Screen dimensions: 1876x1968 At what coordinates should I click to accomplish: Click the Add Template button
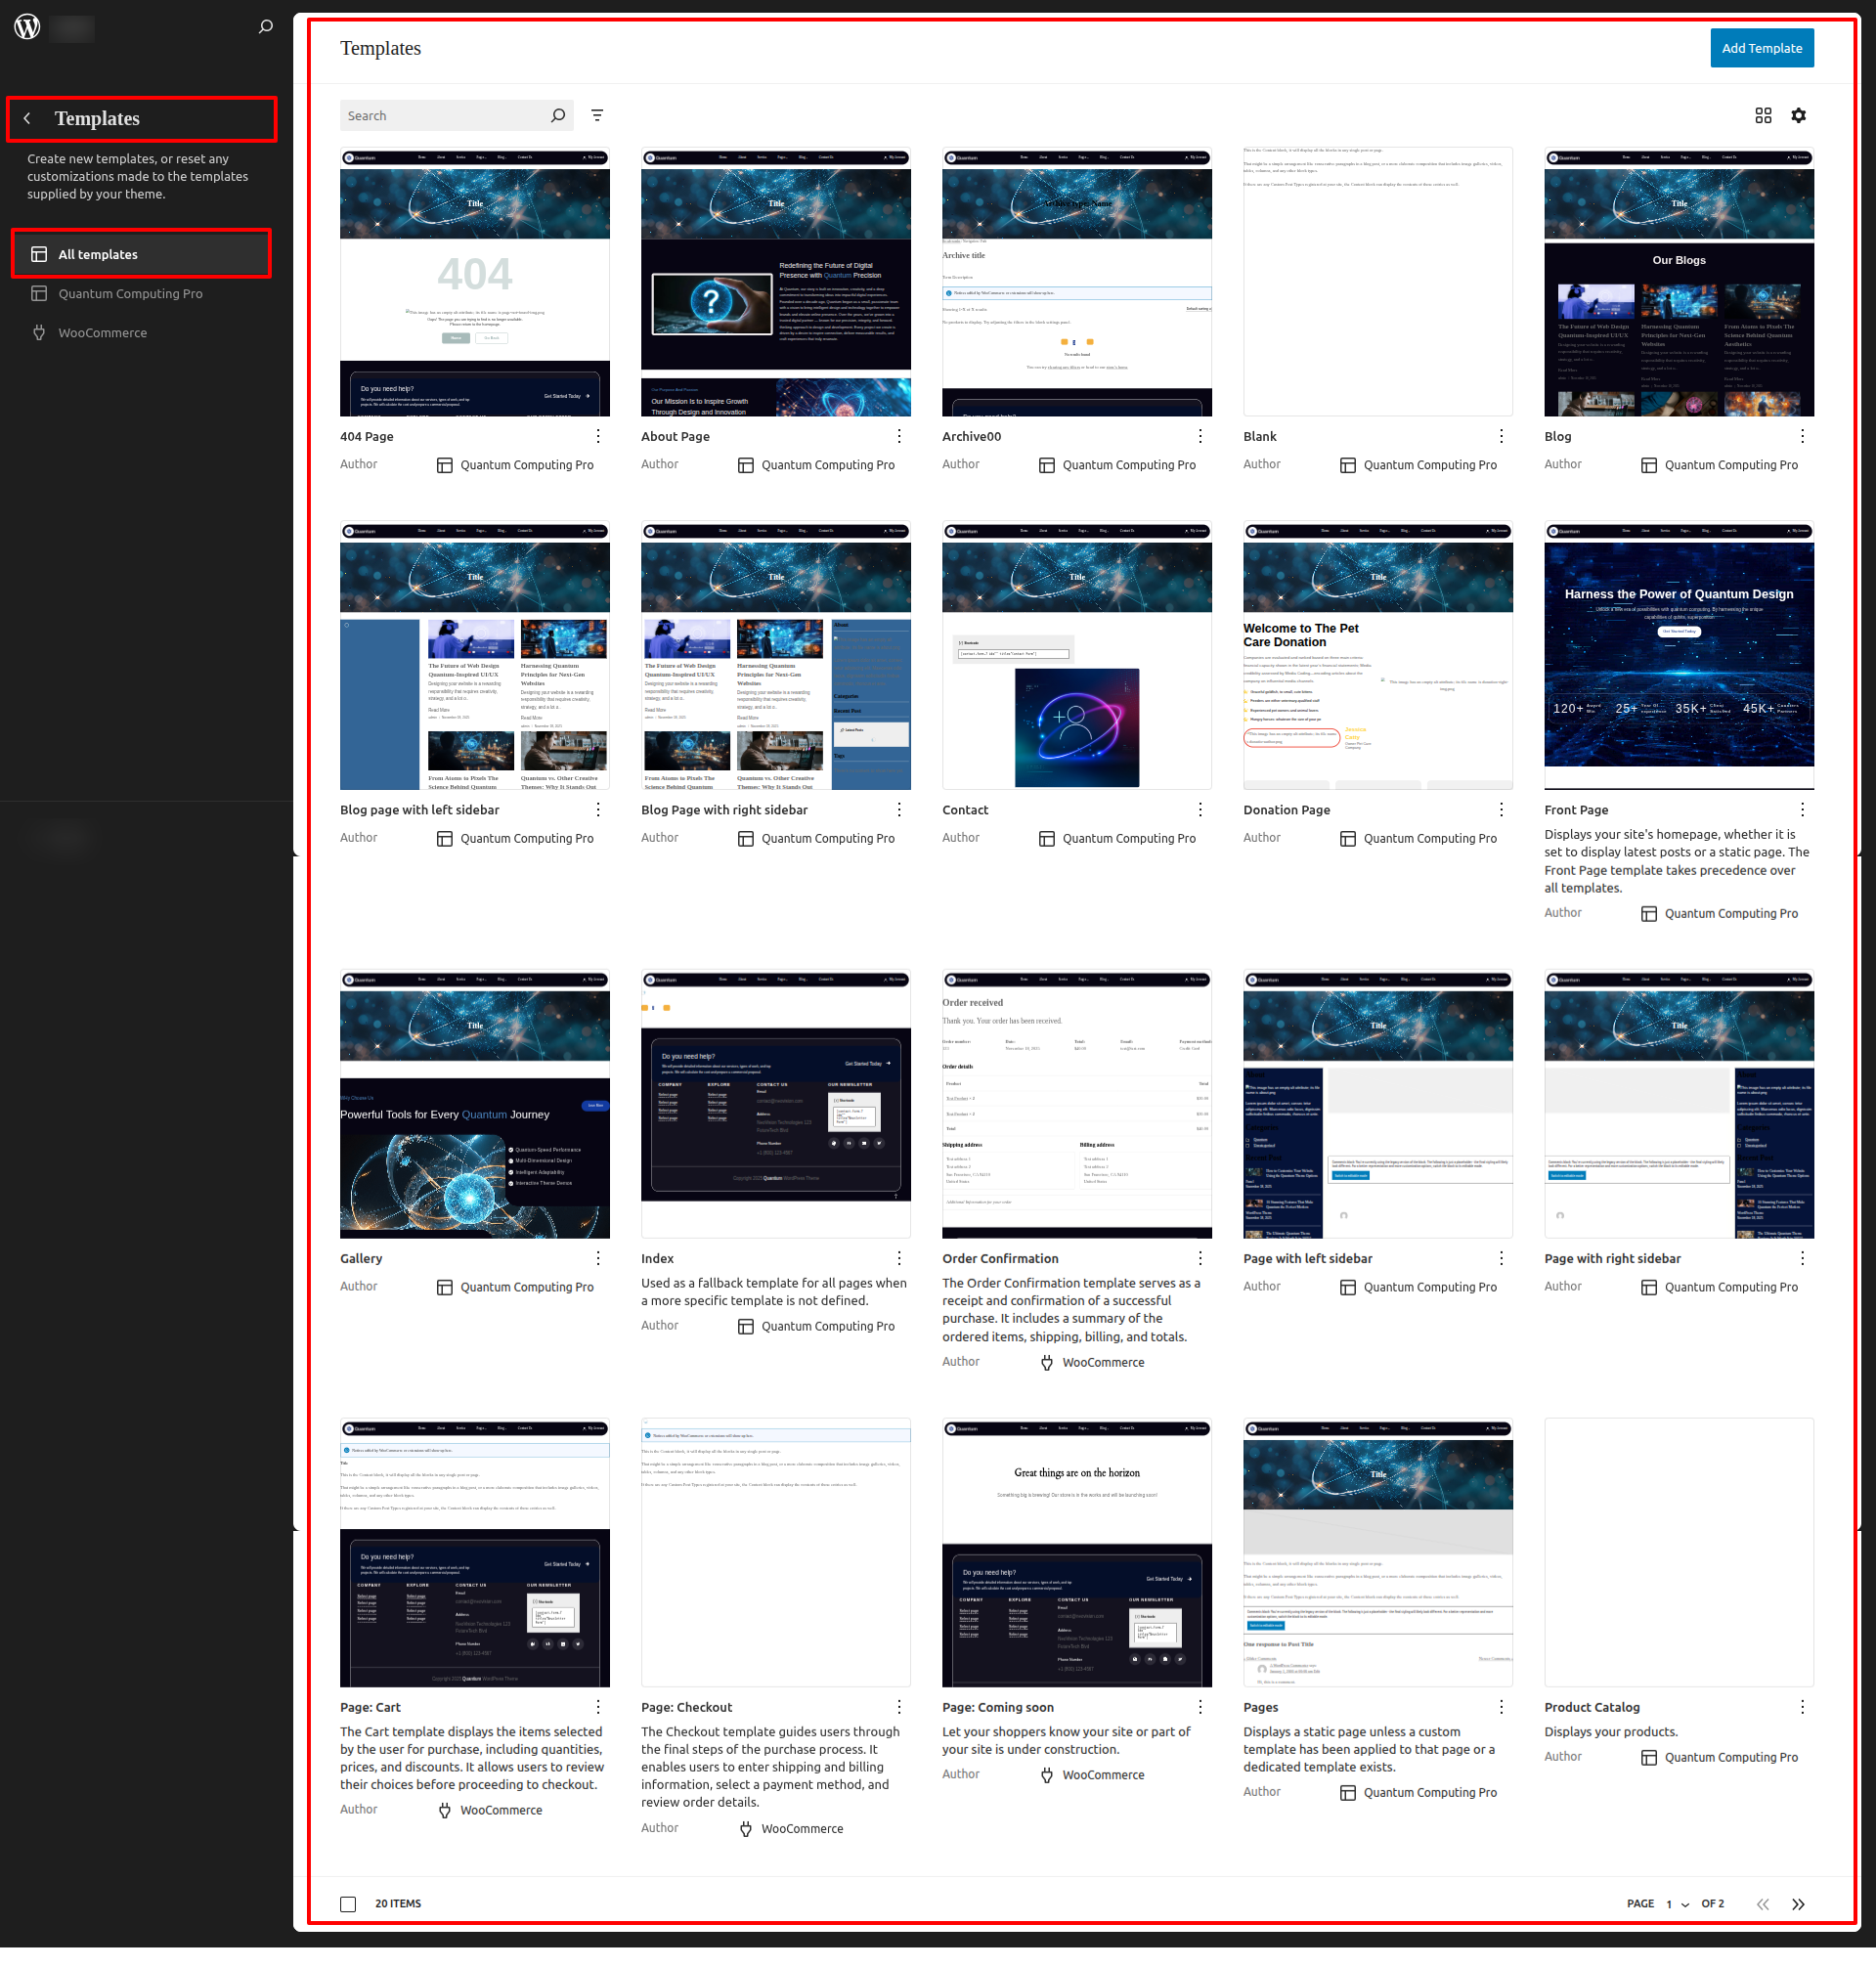click(1761, 48)
